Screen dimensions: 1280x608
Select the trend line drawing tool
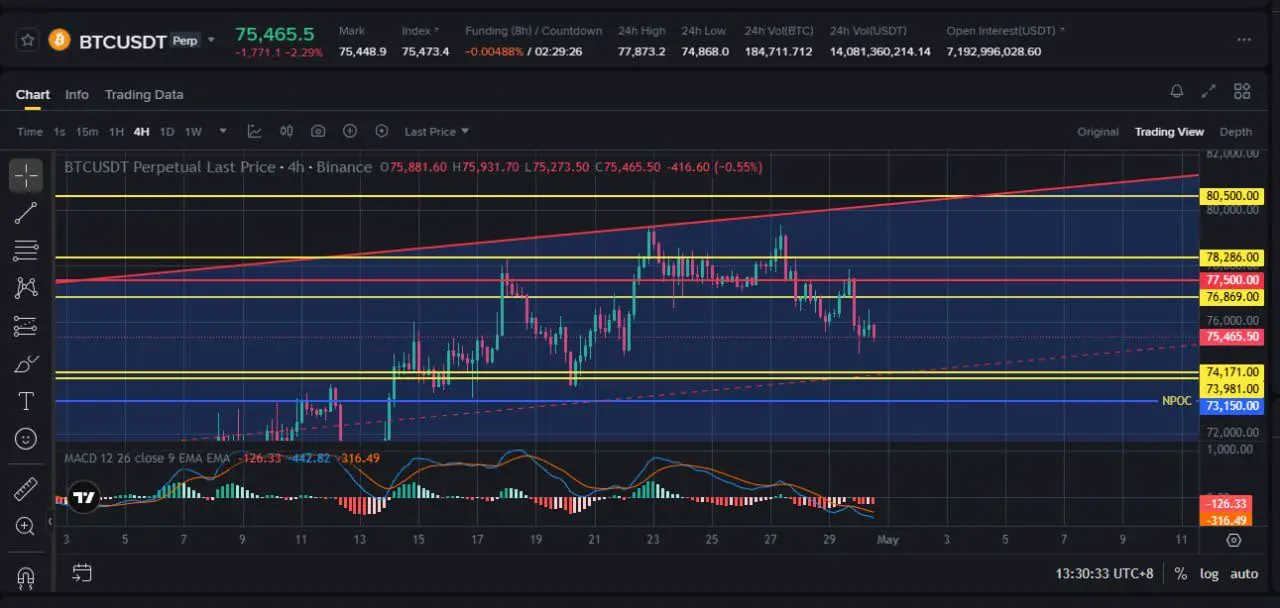click(26, 212)
